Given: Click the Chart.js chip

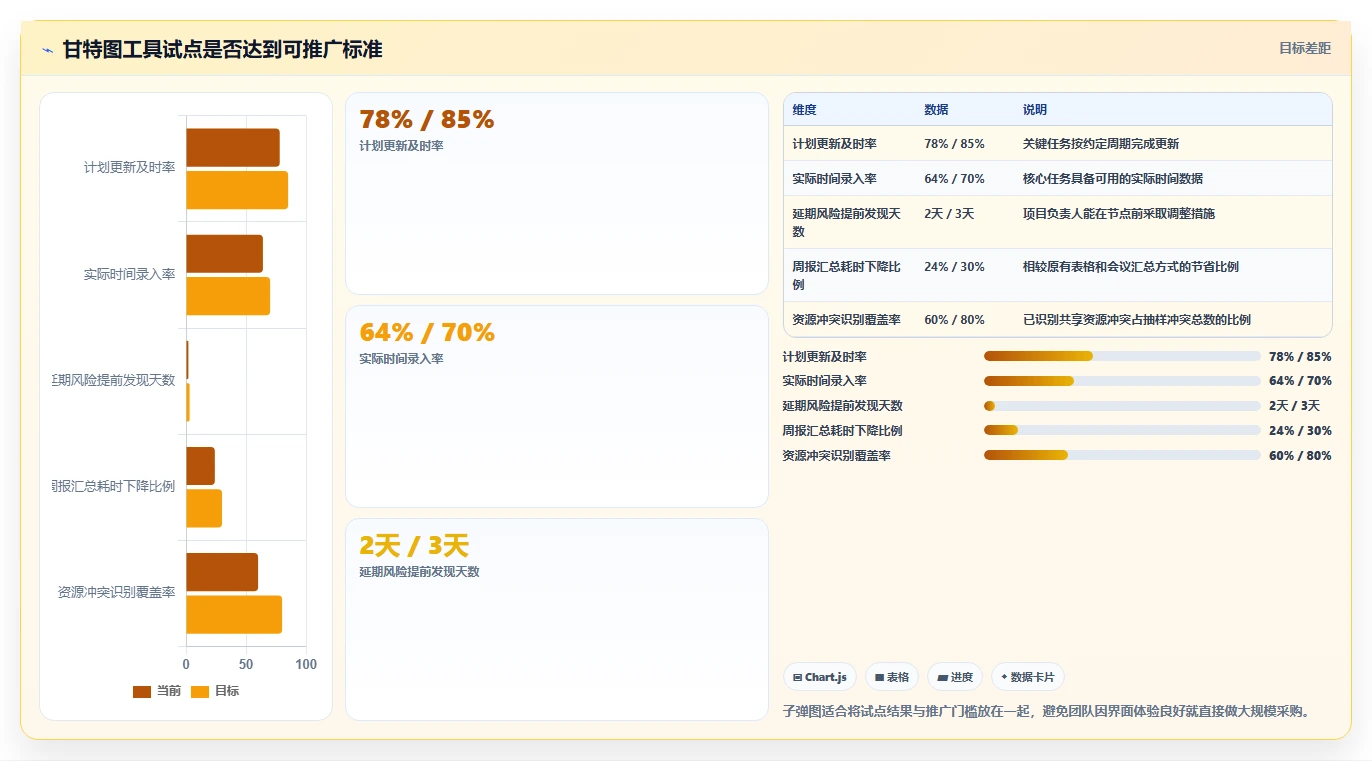Looking at the screenshot, I should pos(819,677).
